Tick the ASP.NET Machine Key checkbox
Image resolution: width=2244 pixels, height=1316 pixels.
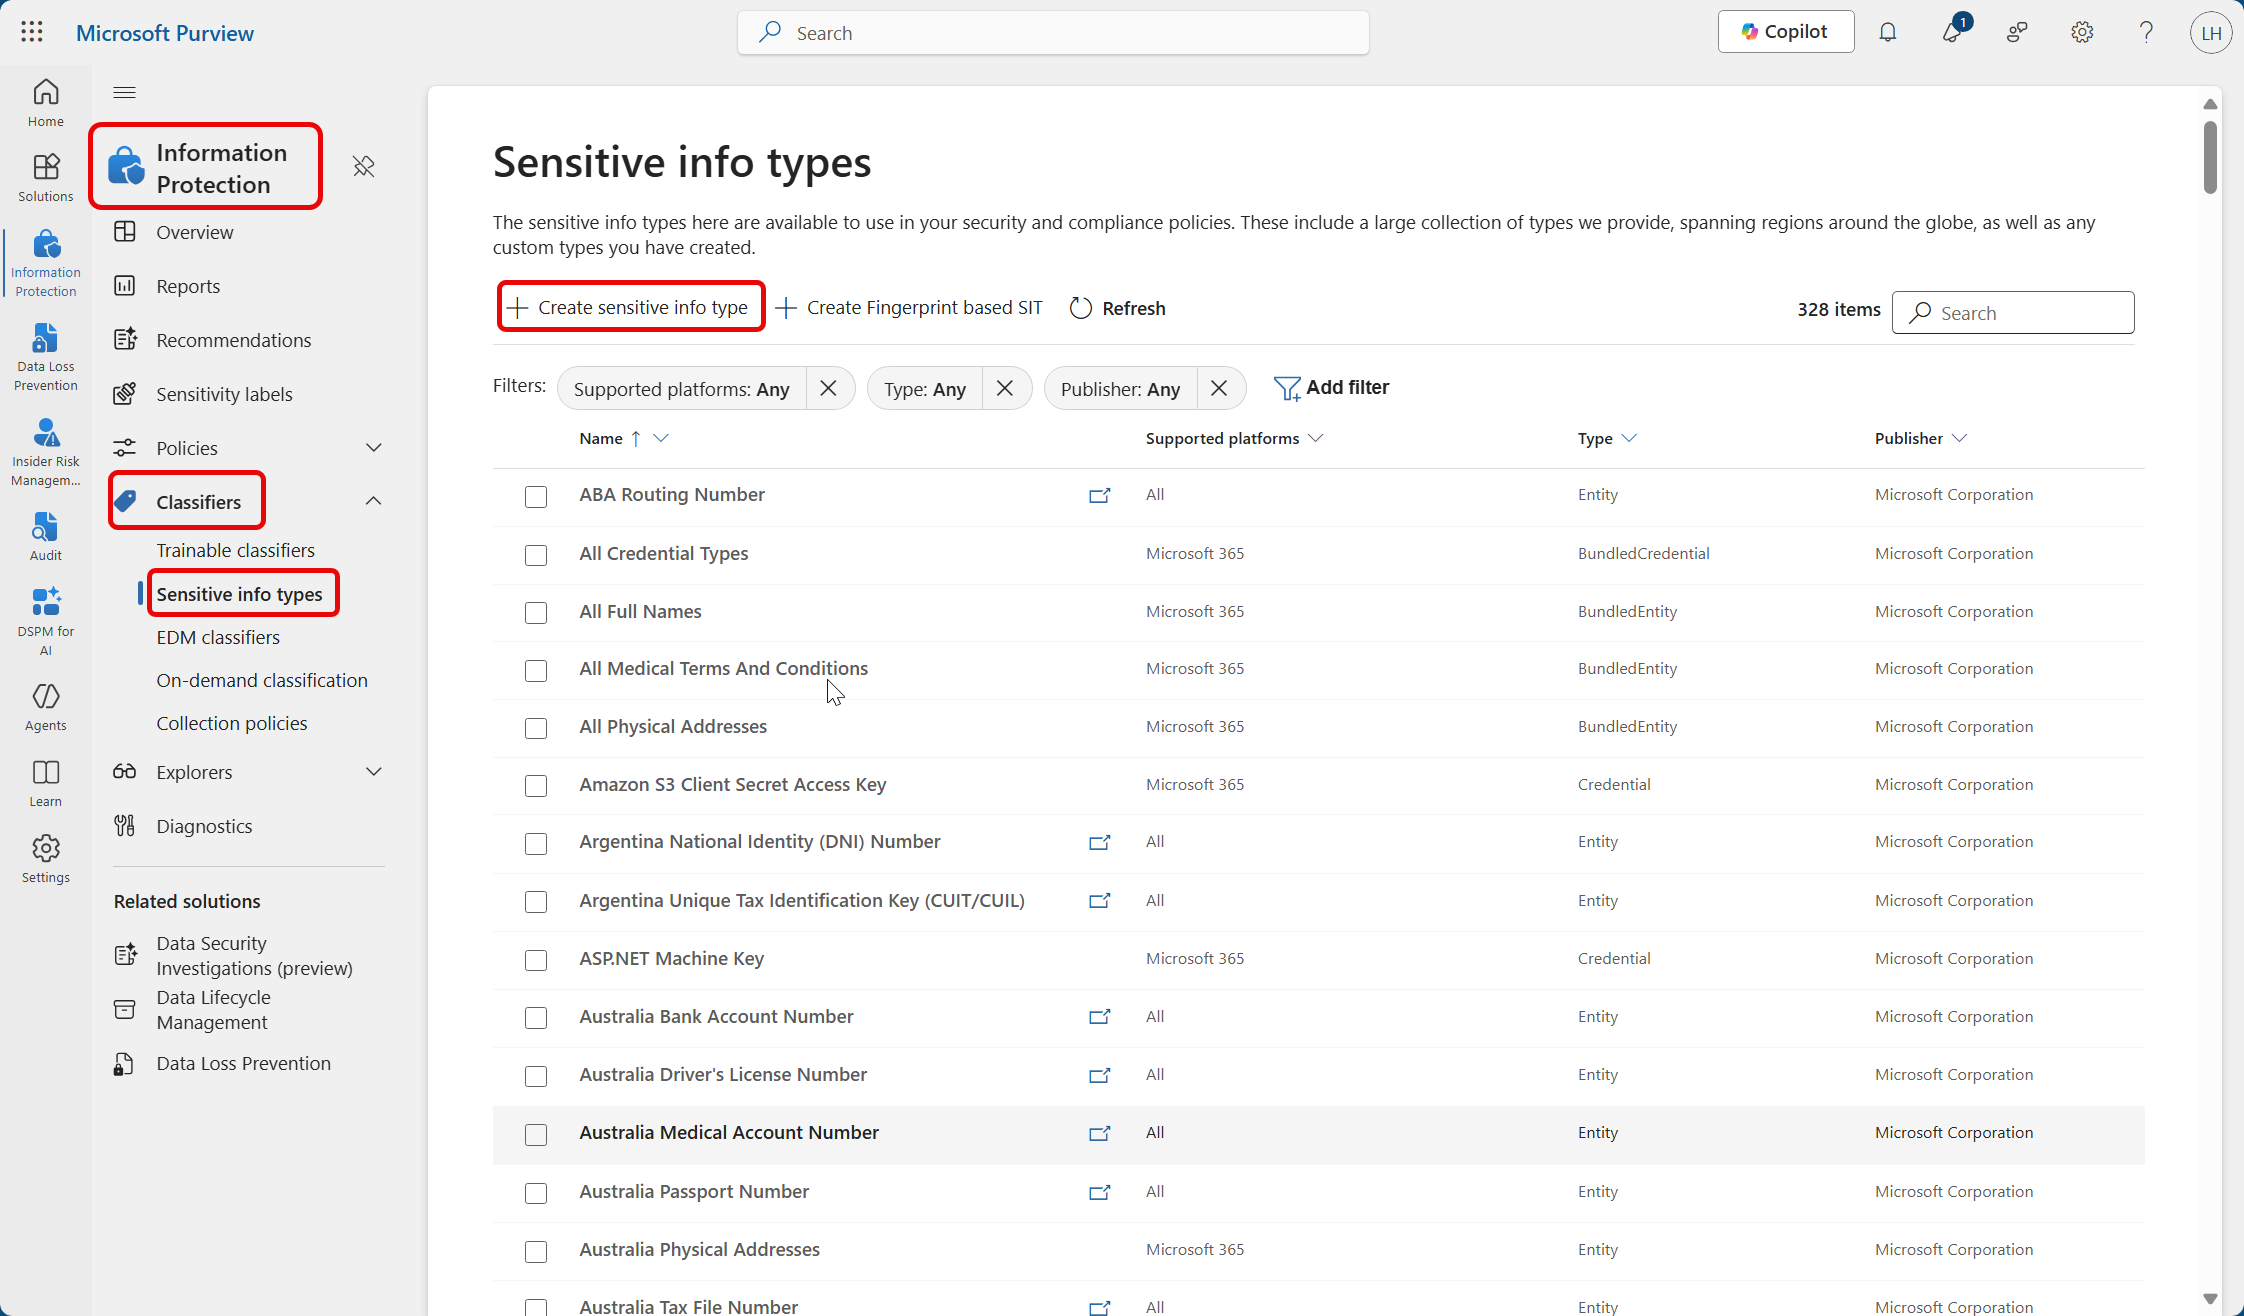point(536,960)
